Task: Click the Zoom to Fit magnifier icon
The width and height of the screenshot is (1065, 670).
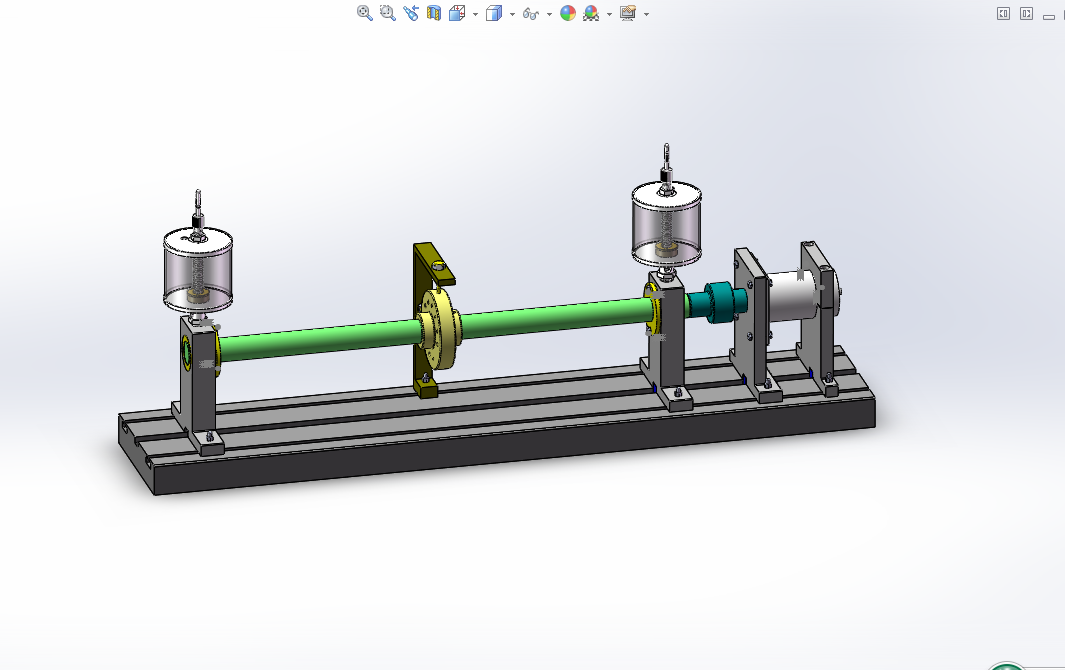Action: pyautogui.click(x=364, y=13)
